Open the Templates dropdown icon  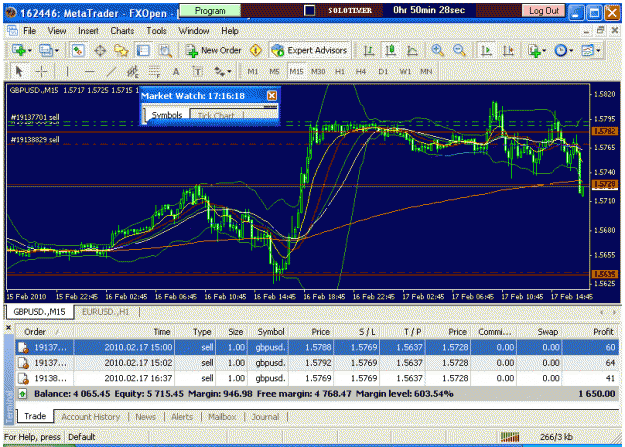coord(588,51)
